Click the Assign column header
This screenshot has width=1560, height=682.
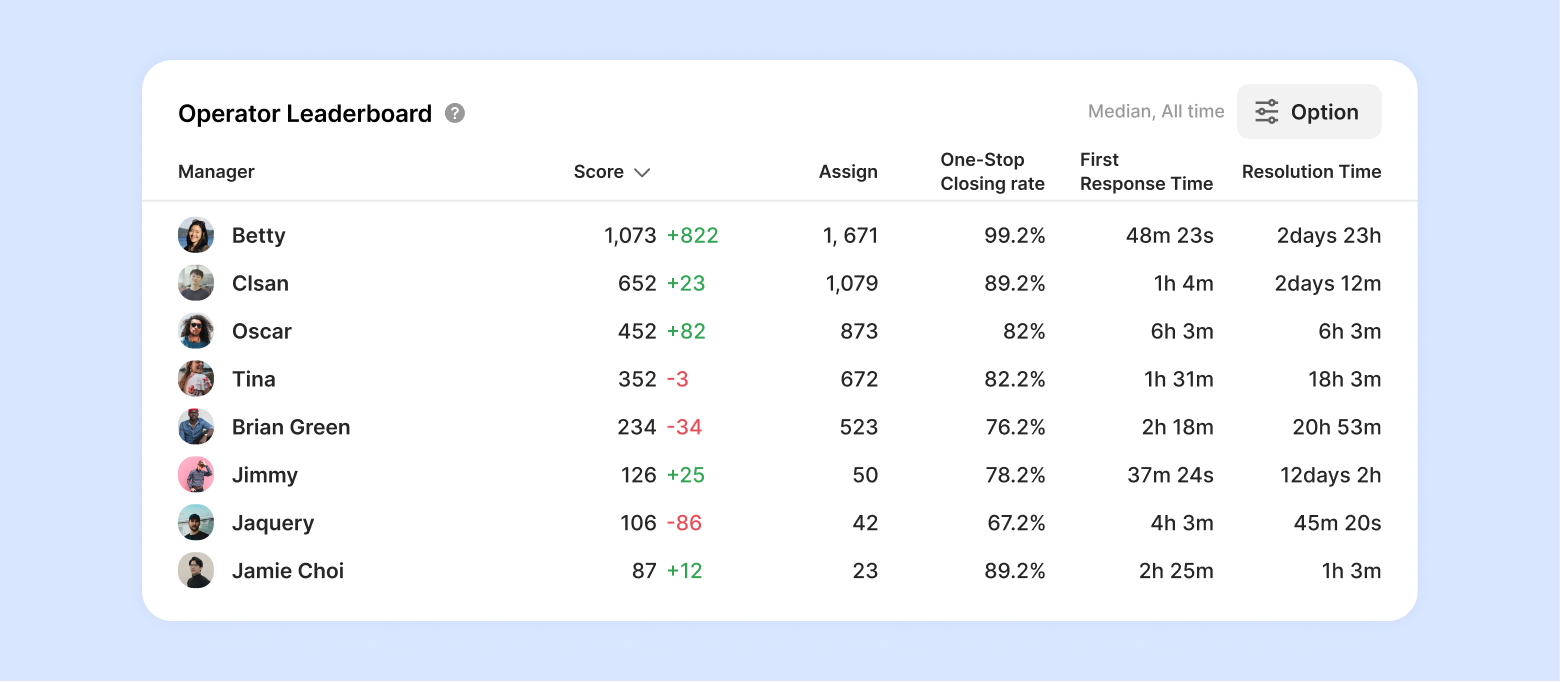coord(848,172)
